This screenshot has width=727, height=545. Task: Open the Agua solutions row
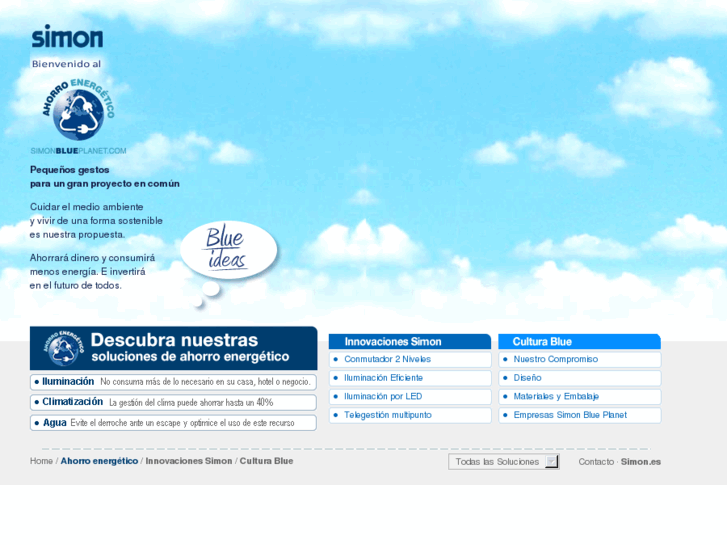coord(173,423)
